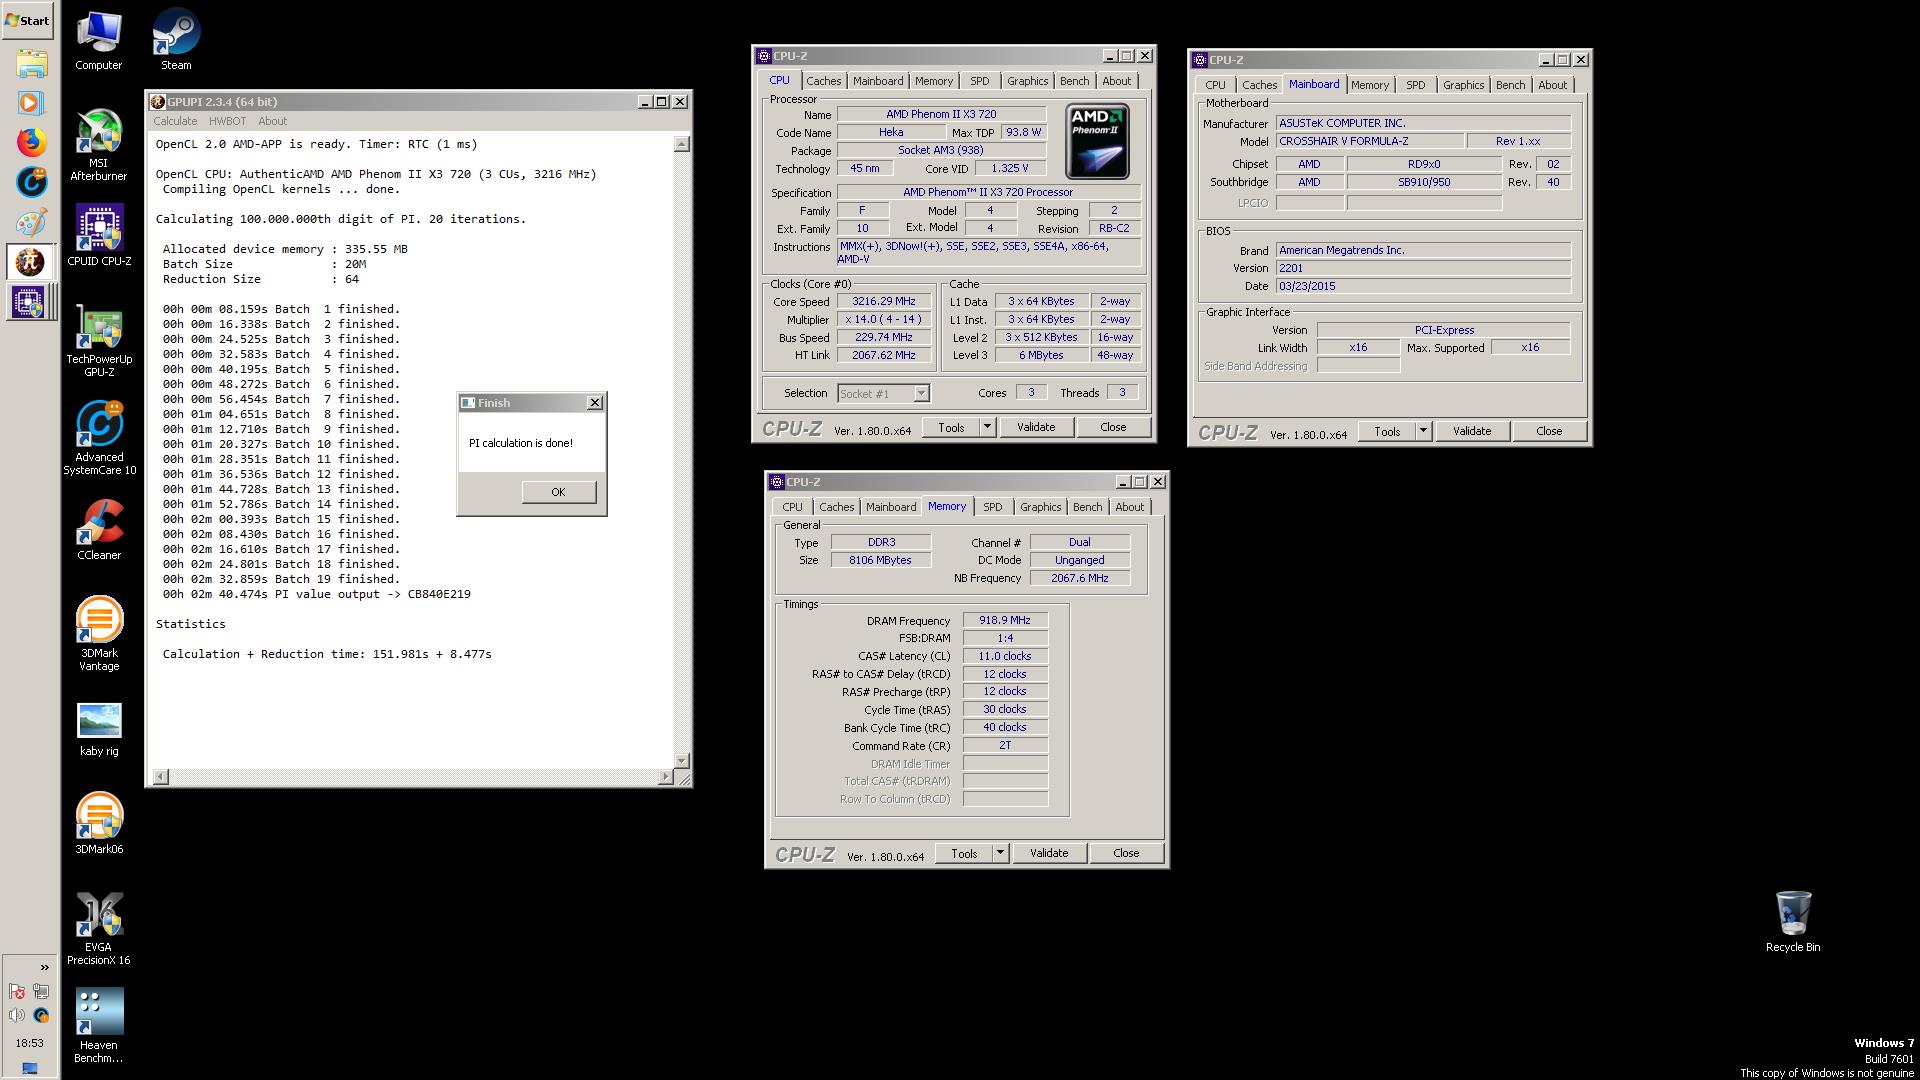Switch to the CPU-Z taskbar button
The height and width of the screenshot is (1080, 1920).
click(30, 302)
